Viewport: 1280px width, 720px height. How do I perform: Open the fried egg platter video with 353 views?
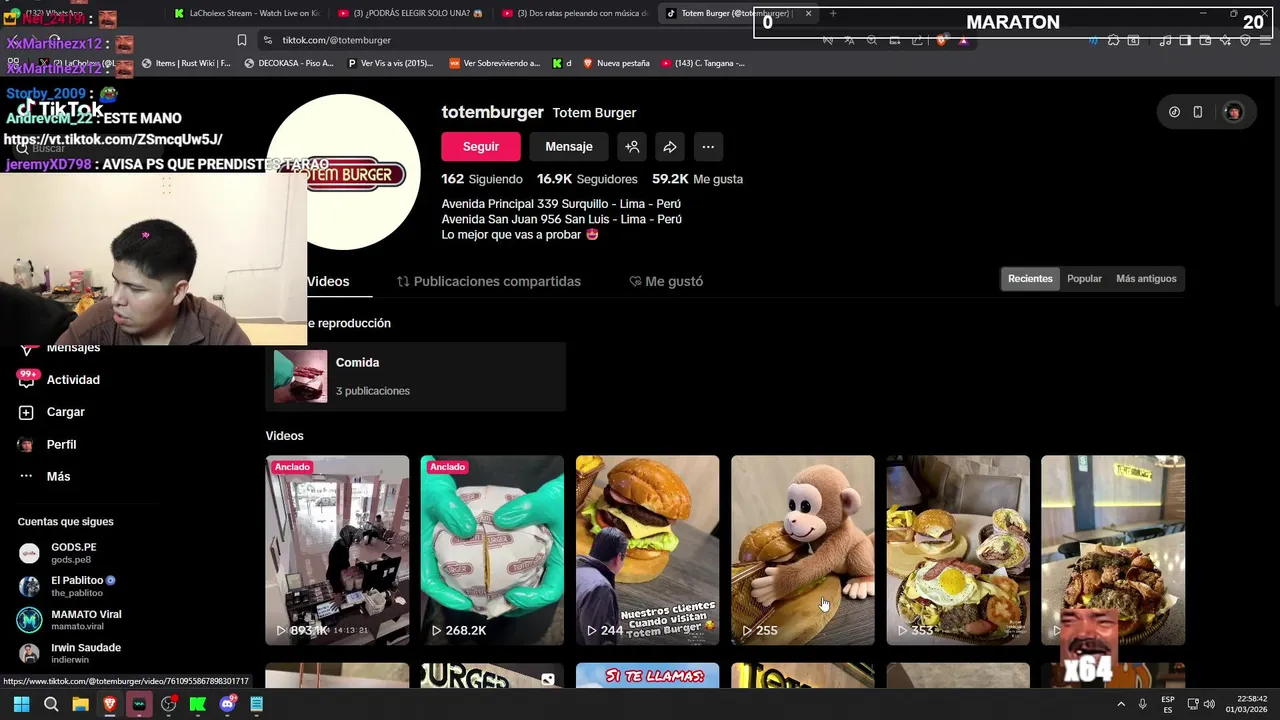point(958,550)
